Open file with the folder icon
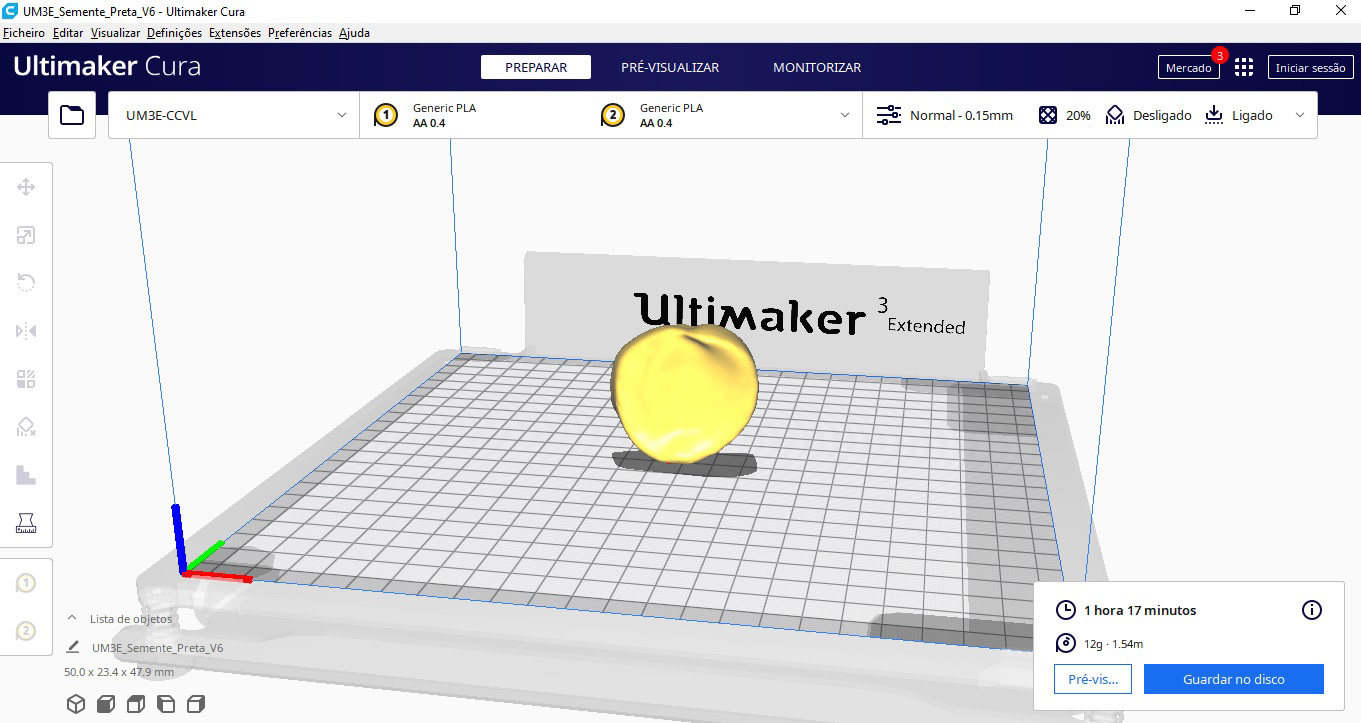Image resolution: width=1361 pixels, height=723 pixels. (72, 115)
